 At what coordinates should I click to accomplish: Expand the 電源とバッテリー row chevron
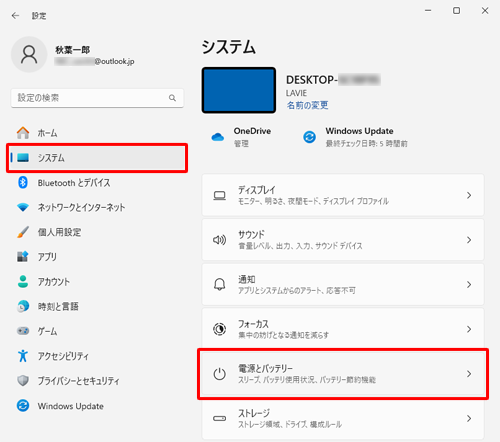469,374
